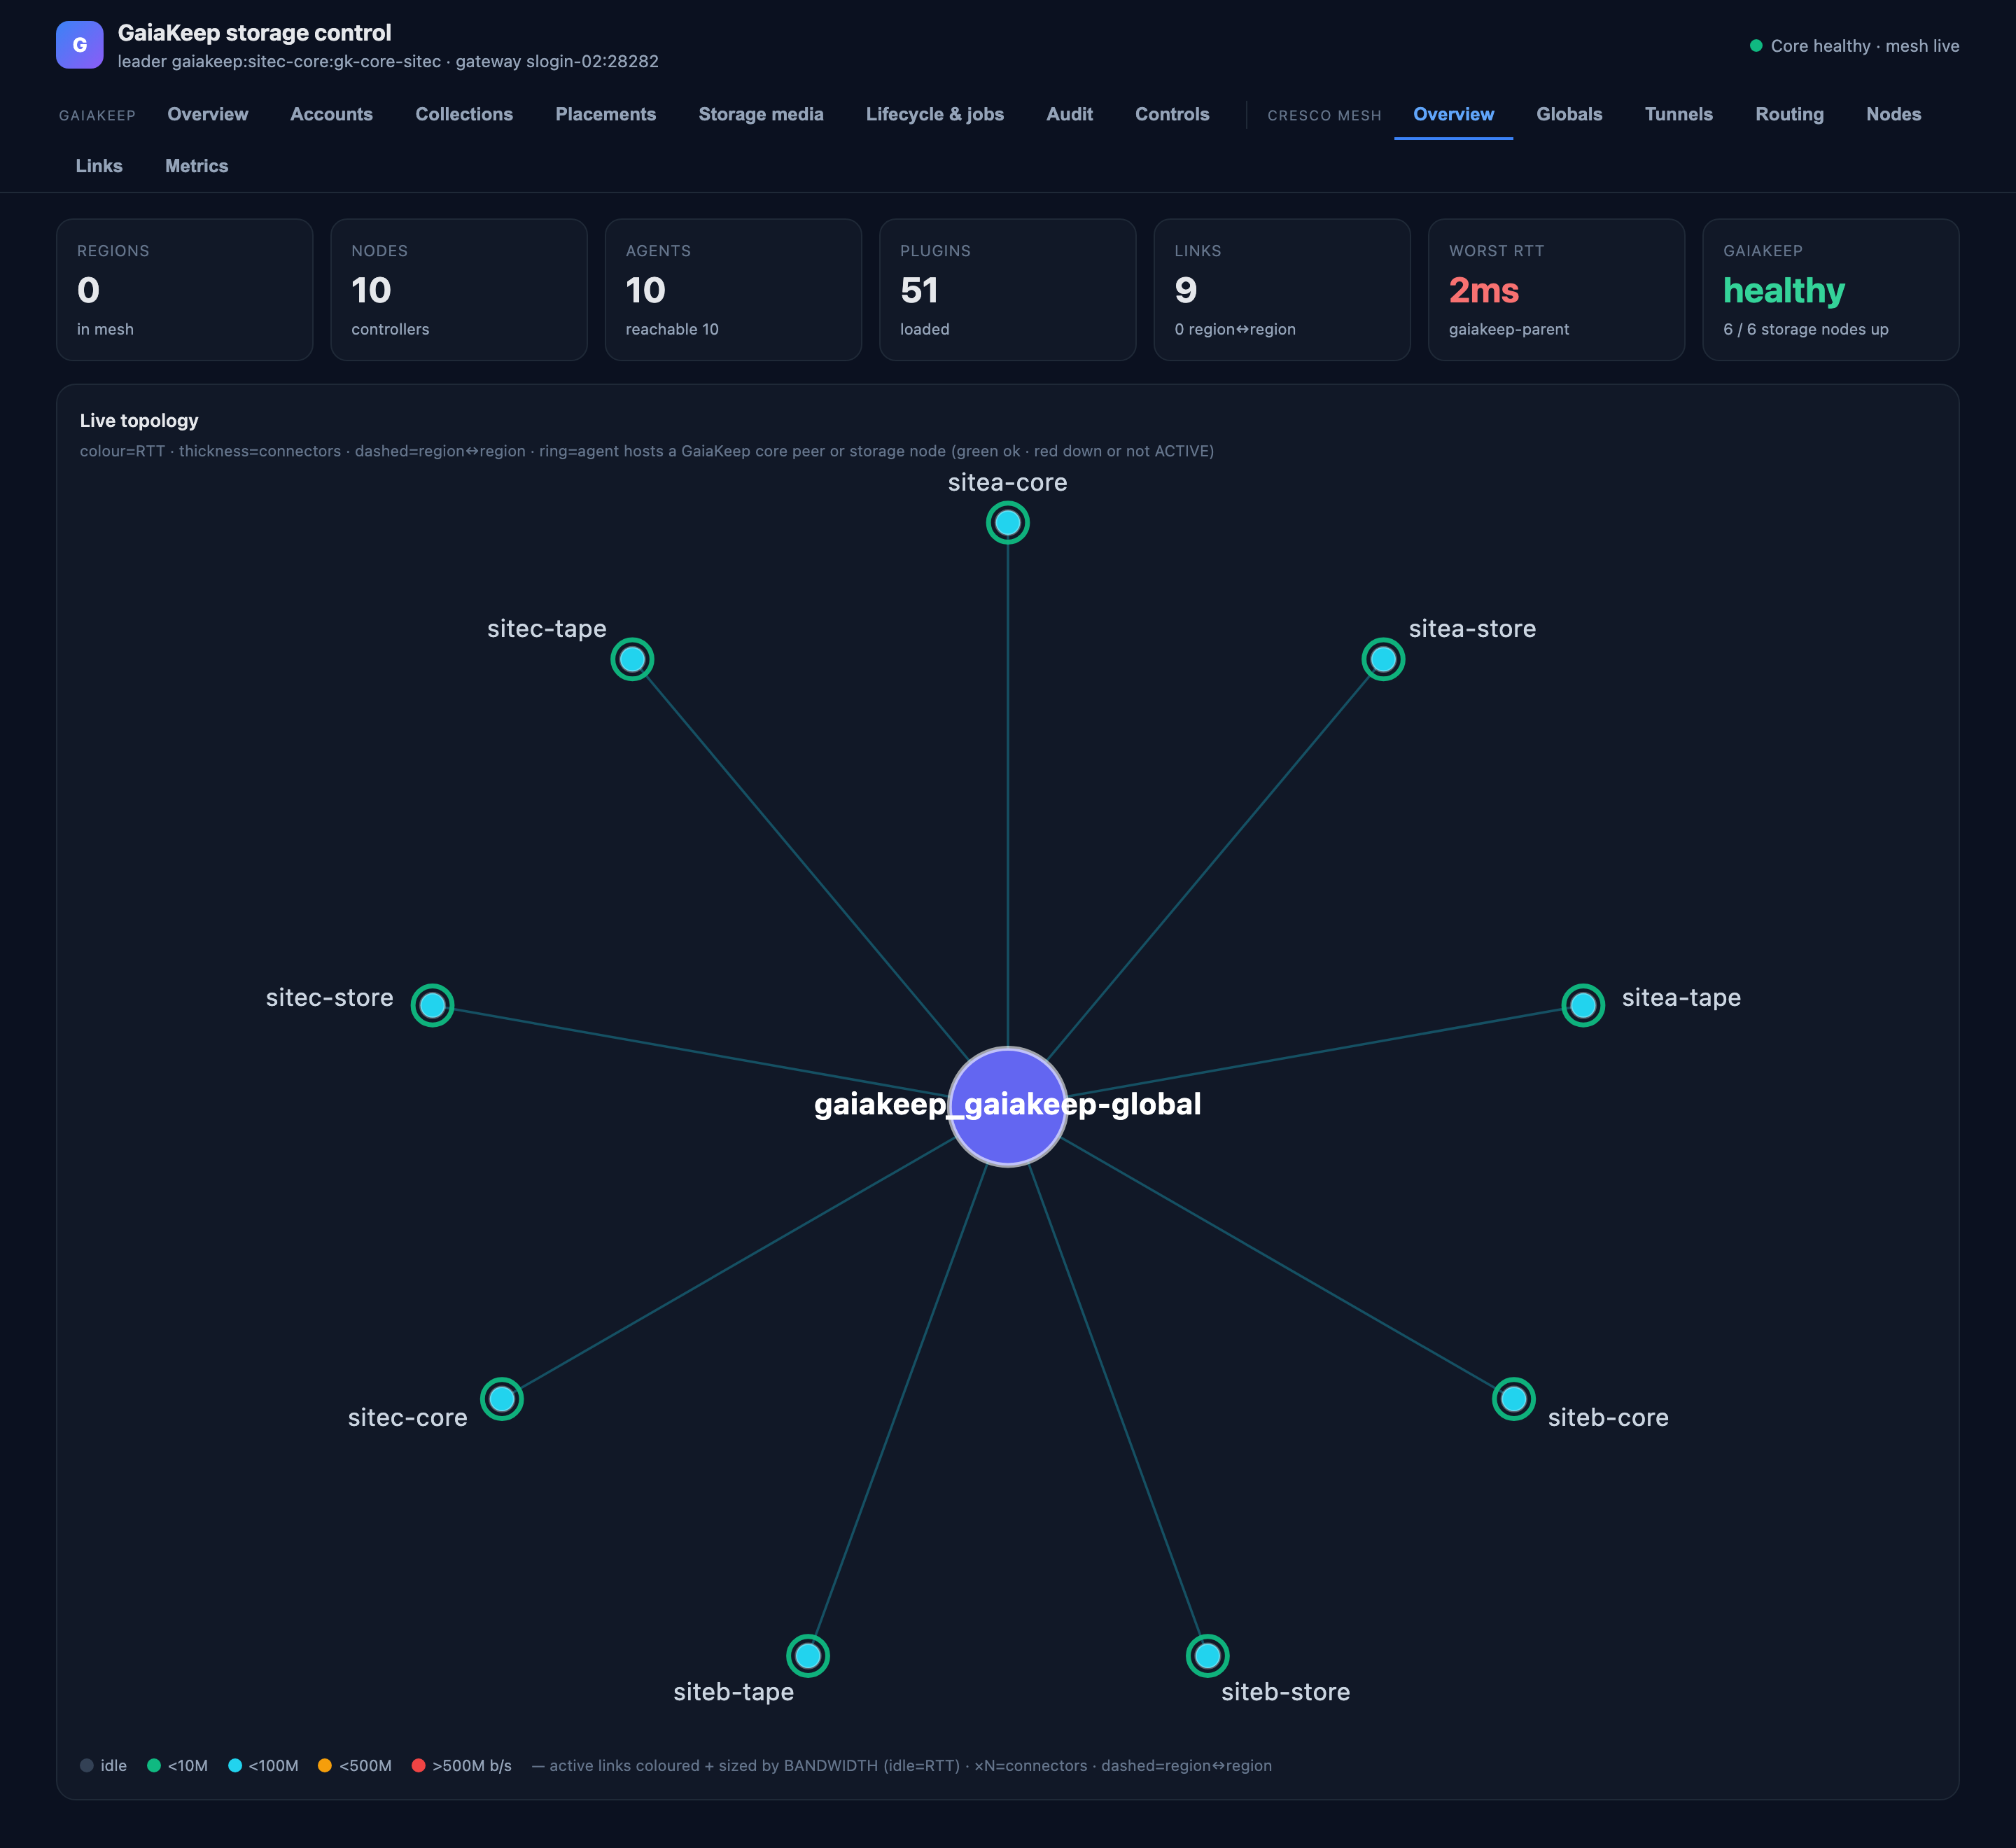Viewport: 2016px width, 1848px height.
Task: Click the GaiaKeep G logo icon
Action: pyautogui.click(x=79, y=45)
